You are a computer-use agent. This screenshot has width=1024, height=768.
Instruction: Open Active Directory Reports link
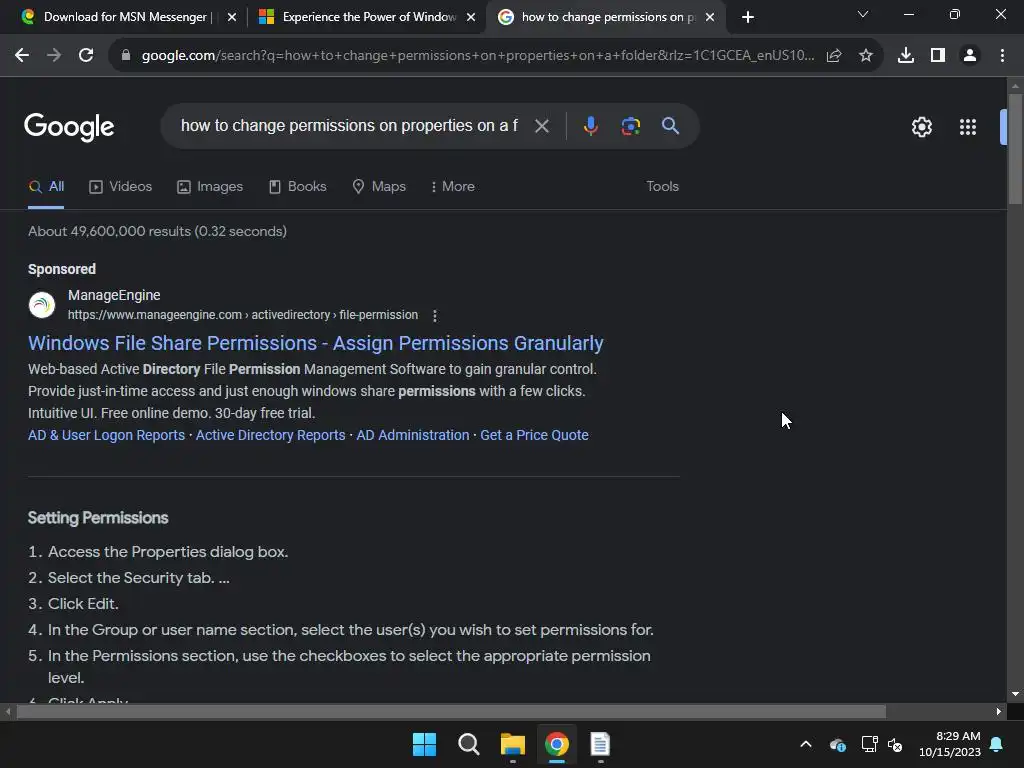[x=270, y=436]
